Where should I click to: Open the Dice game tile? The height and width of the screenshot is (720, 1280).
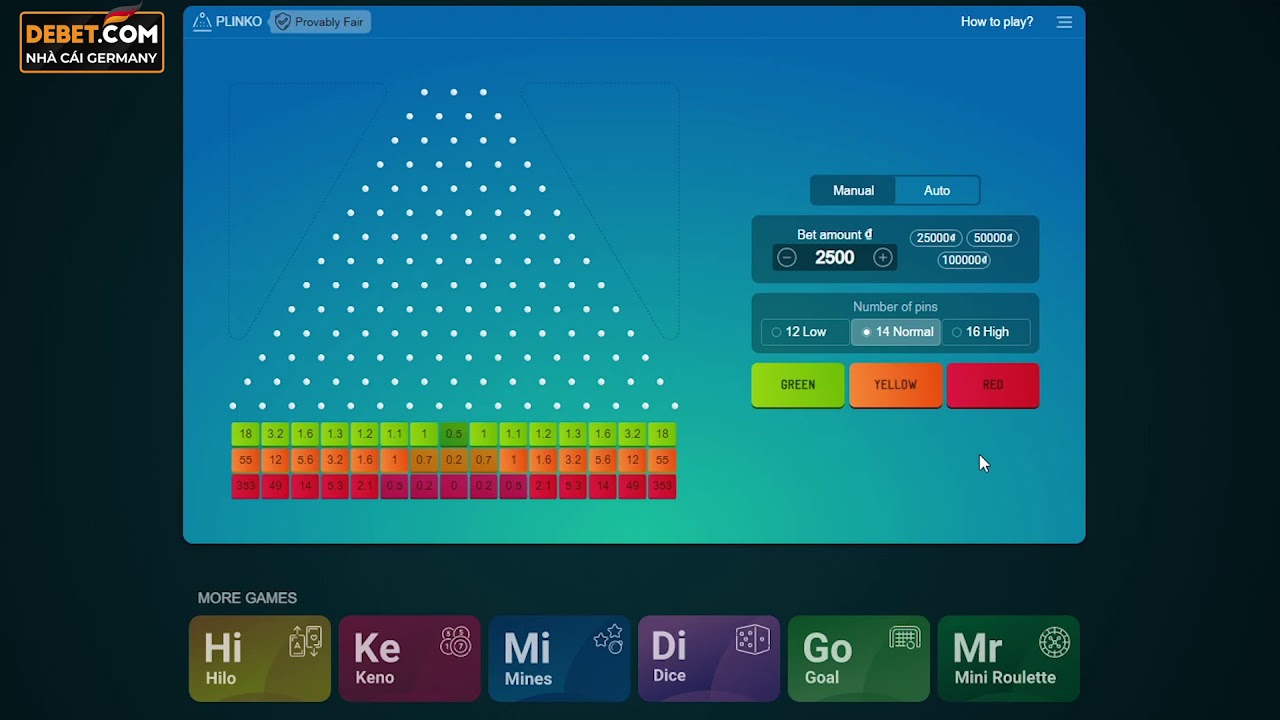[709, 658]
